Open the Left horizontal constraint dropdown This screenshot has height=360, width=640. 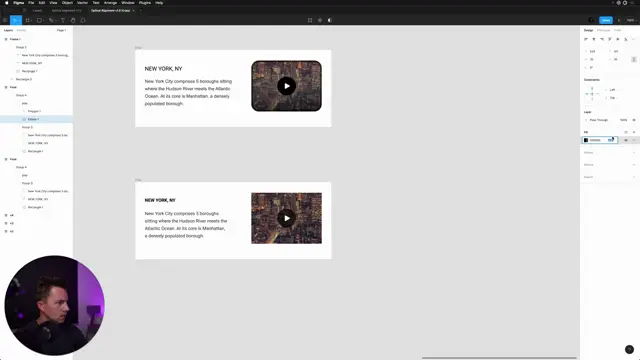(x=613, y=90)
